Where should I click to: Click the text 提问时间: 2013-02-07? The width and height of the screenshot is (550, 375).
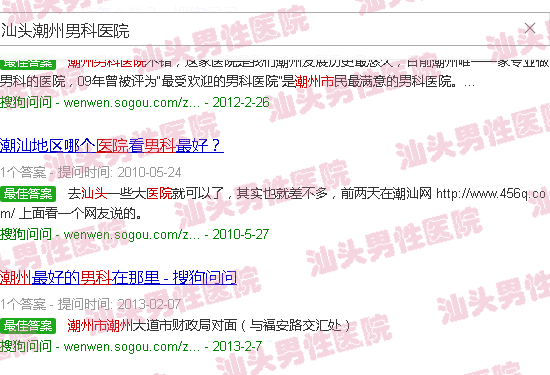click(119, 304)
